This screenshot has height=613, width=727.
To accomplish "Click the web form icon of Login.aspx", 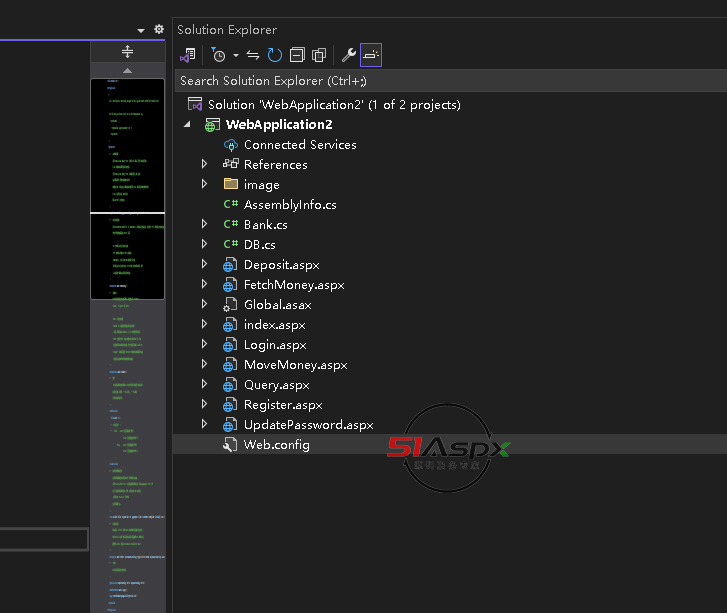I will [230, 345].
